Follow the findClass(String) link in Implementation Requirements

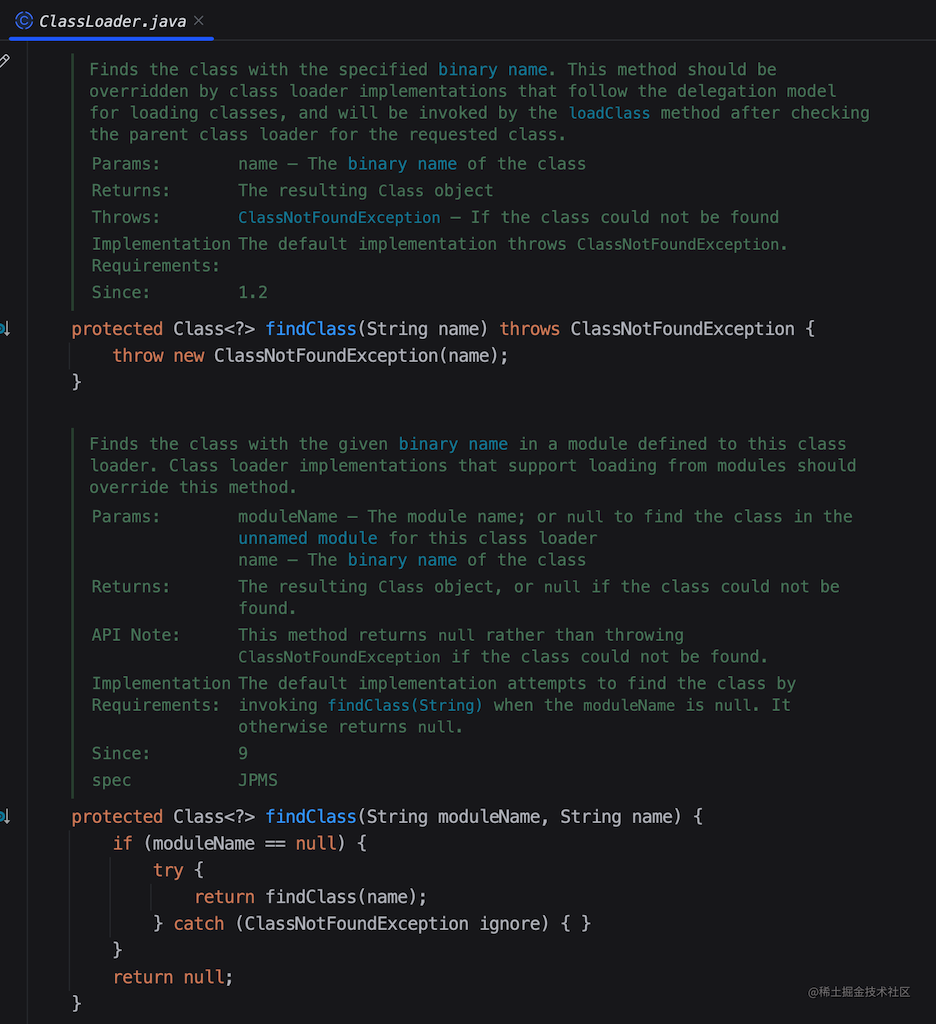tap(405, 705)
